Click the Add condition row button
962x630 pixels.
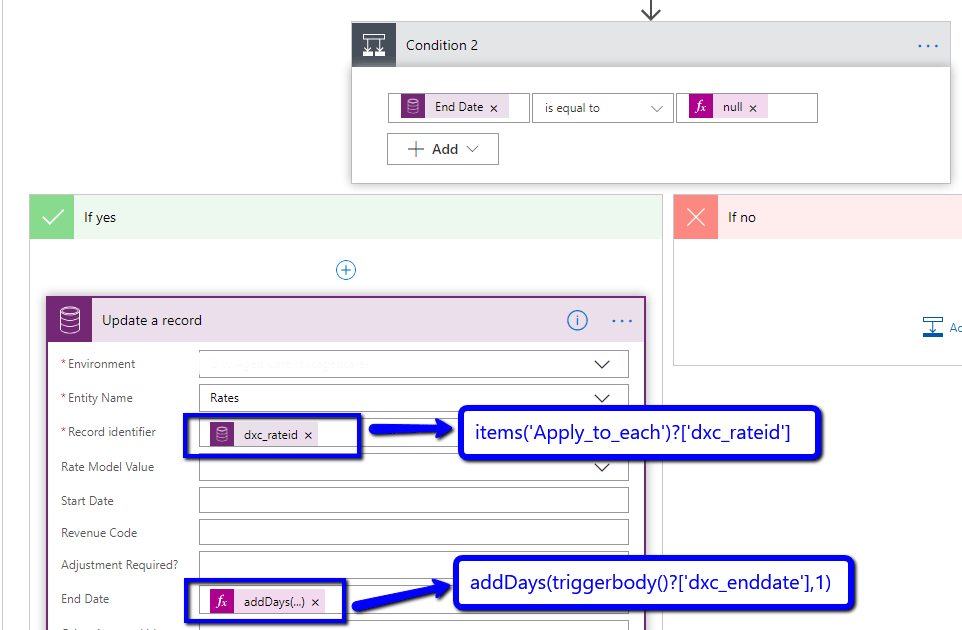(x=443, y=149)
